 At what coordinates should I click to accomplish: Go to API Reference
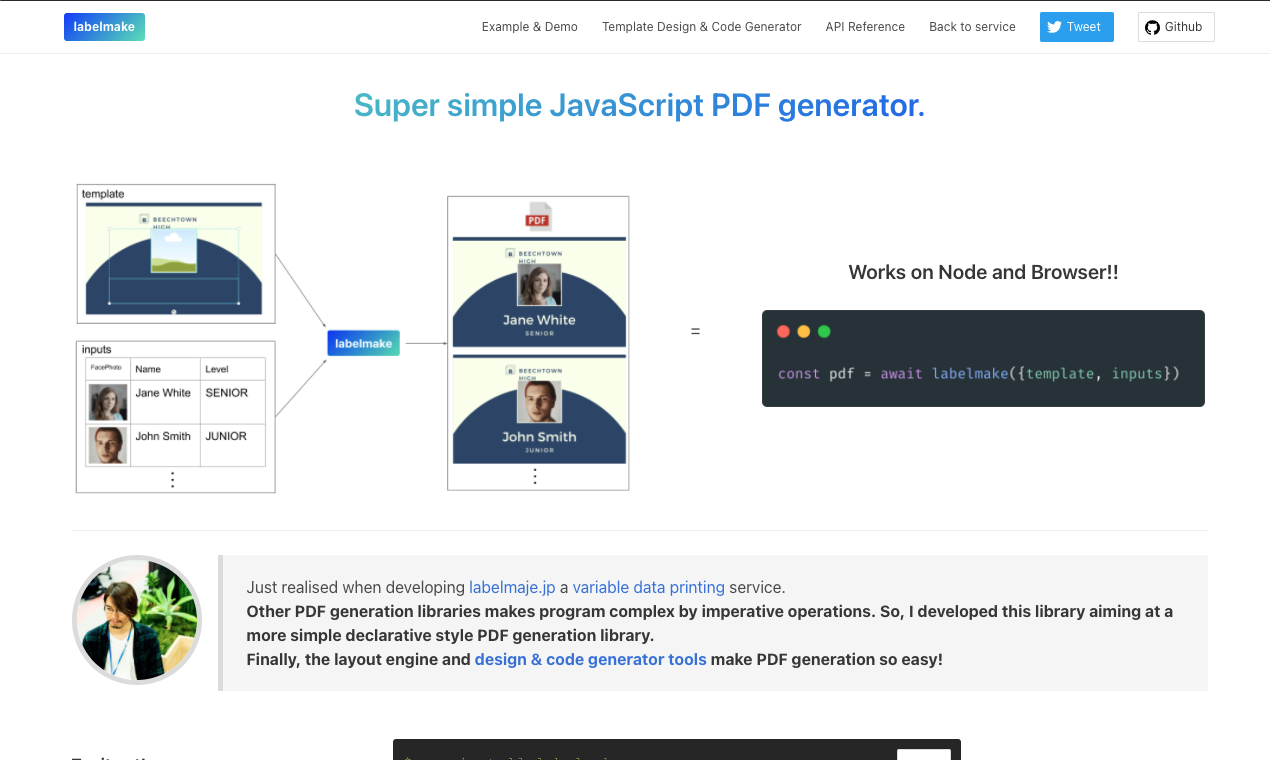click(865, 27)
